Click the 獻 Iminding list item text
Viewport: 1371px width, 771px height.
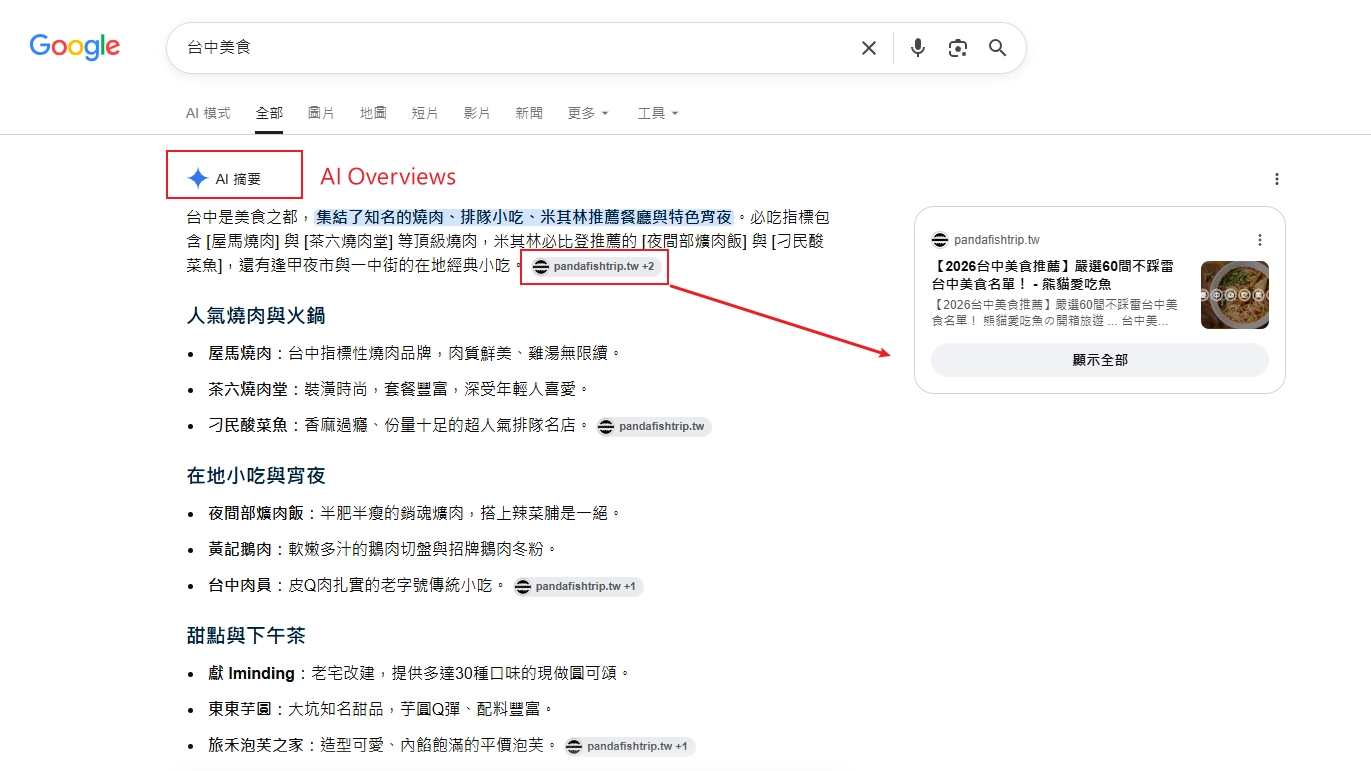point(420,673)
